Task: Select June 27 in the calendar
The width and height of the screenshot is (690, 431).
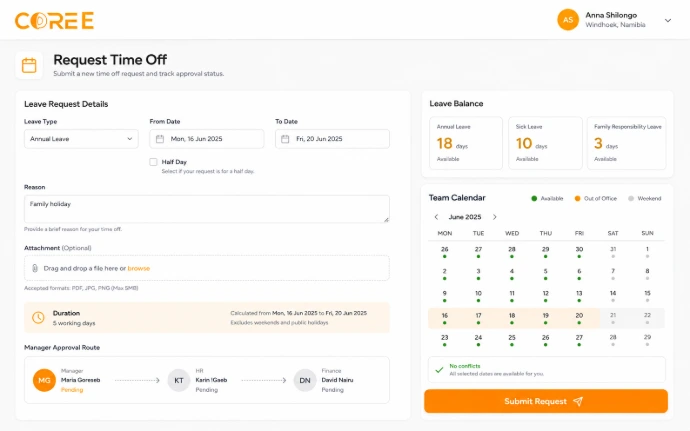Action: coord(579,340)
